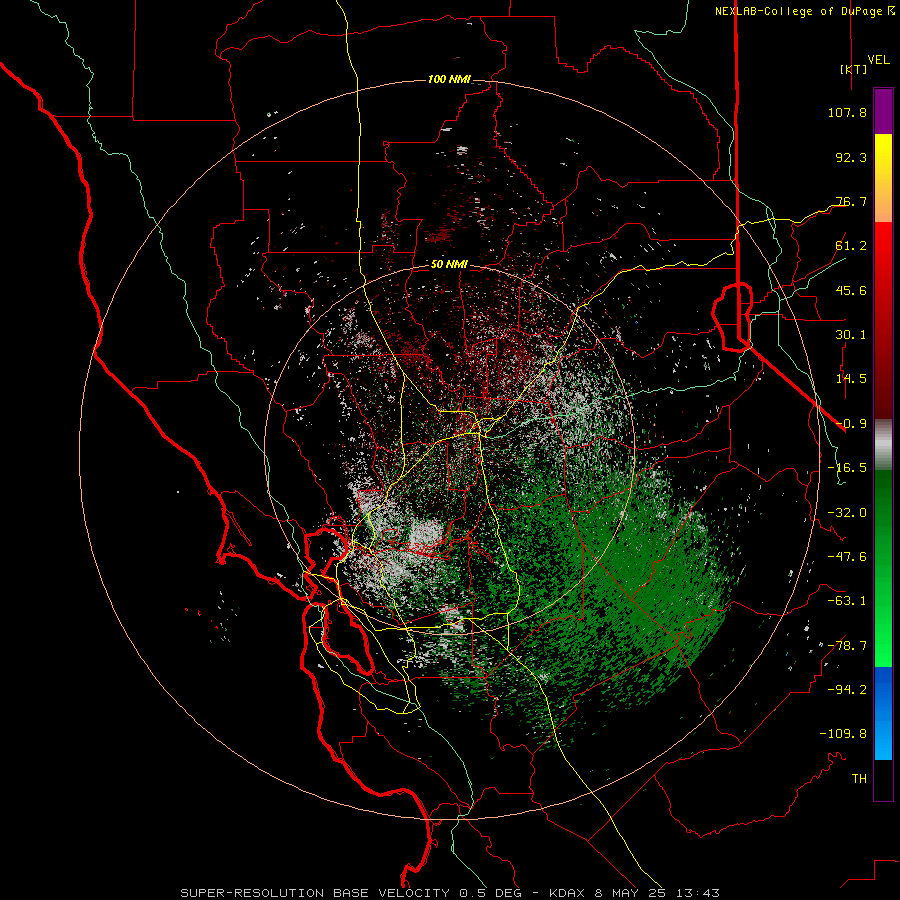Click the -109.8 velocity scale label
The image size is (900, 900).
(843, 734)
